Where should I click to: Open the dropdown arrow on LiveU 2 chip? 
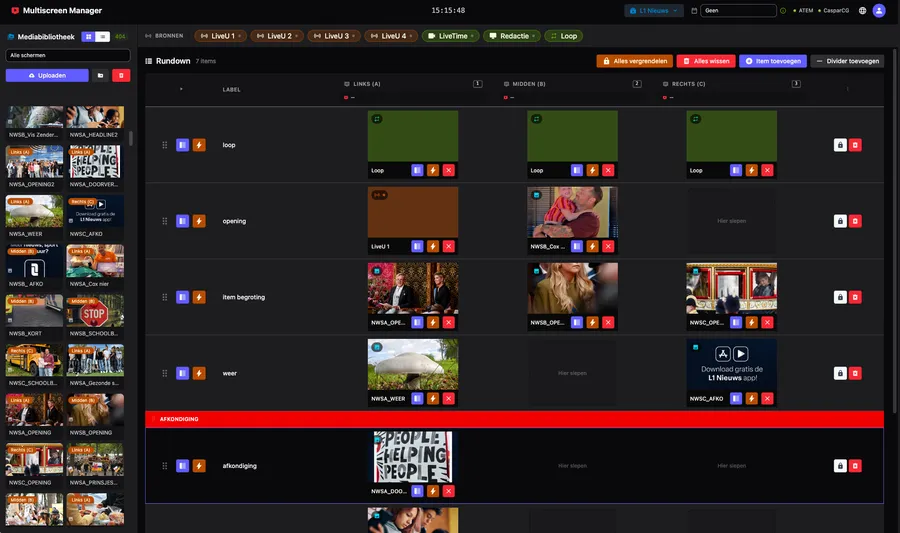click(297, 36)
